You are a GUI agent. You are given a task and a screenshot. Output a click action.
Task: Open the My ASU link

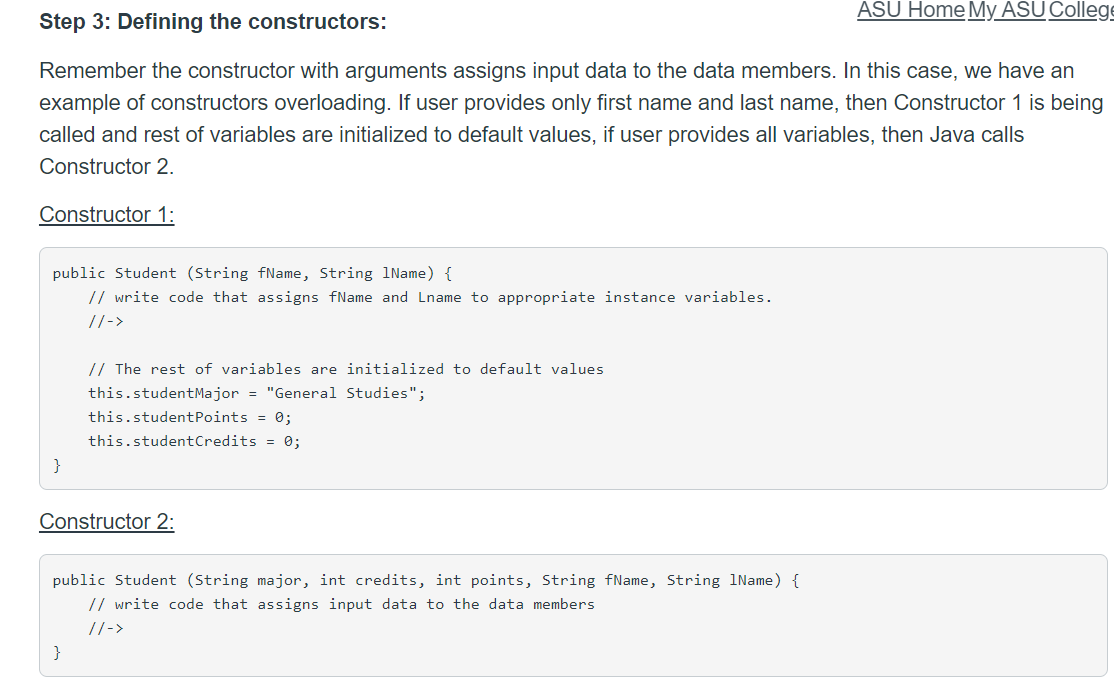1006,11
